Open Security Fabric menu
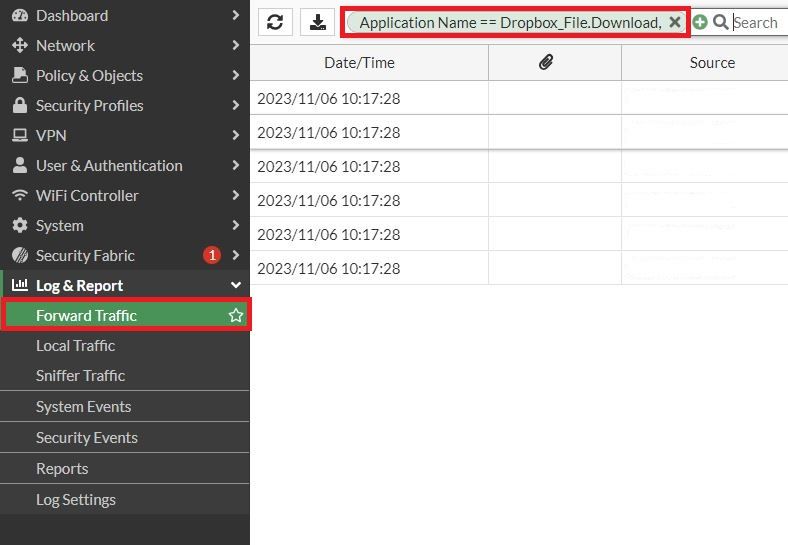Image resolution: width=788 pixels, height=545 pixels. pyautogui.click(x=125, y=255)
